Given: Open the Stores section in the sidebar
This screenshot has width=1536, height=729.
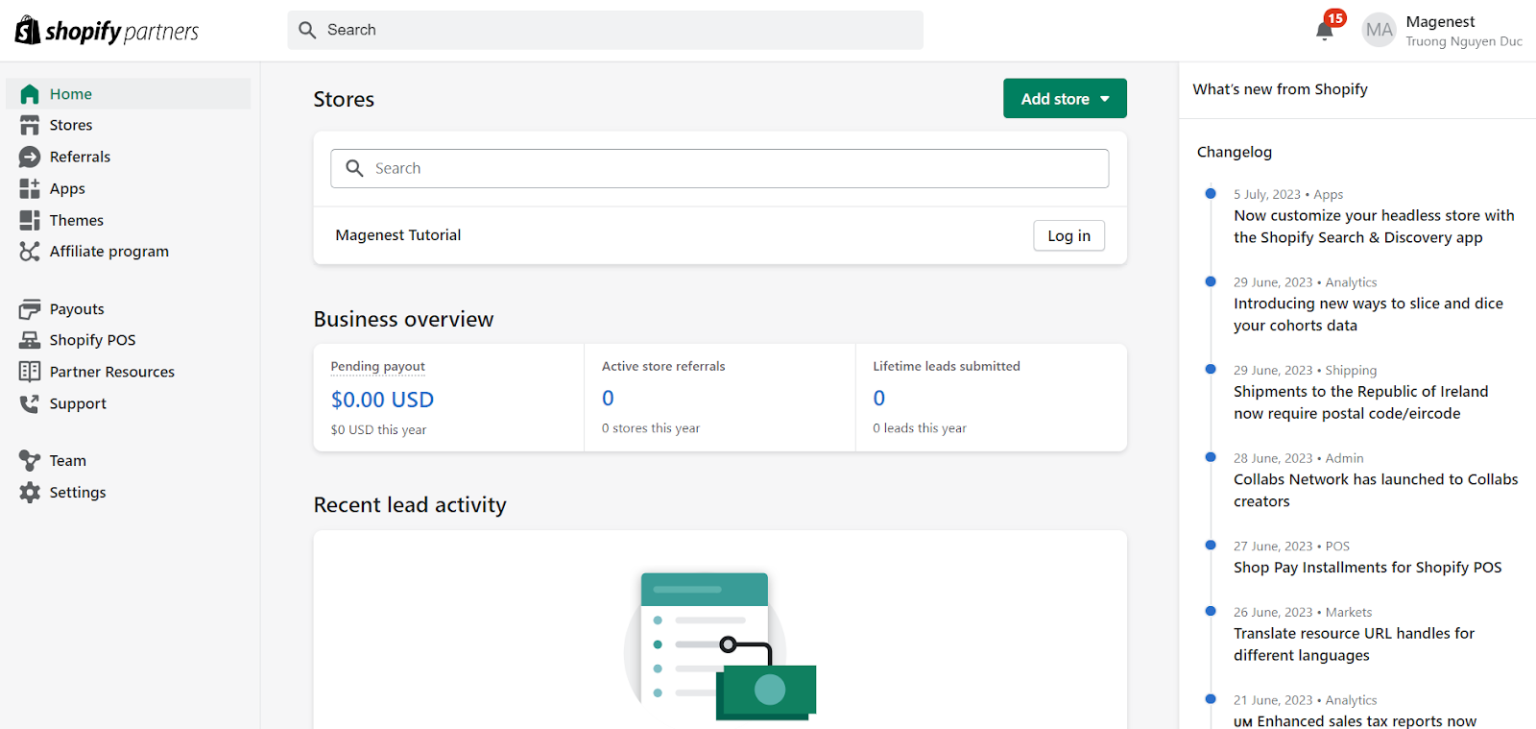Looking at the screenshot, I should click(72, 124).
